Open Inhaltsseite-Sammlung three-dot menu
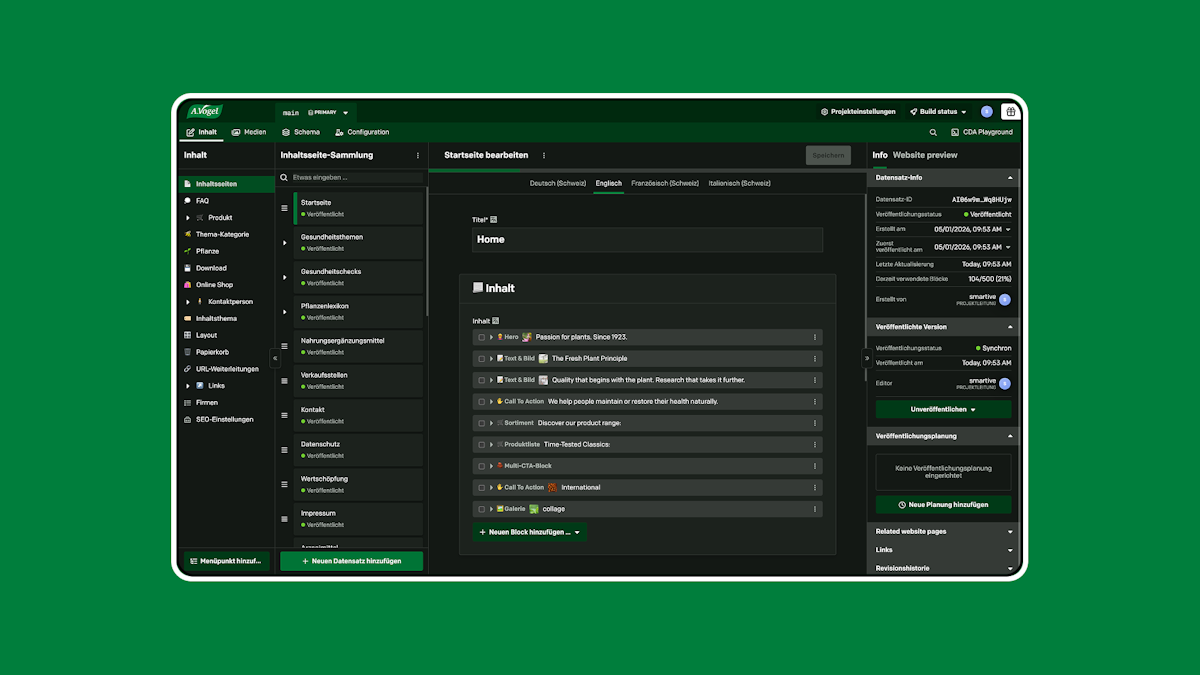 (418, 156)
